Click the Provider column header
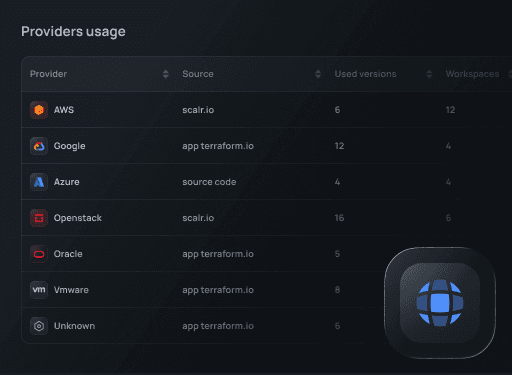 (x=48, y=74)
